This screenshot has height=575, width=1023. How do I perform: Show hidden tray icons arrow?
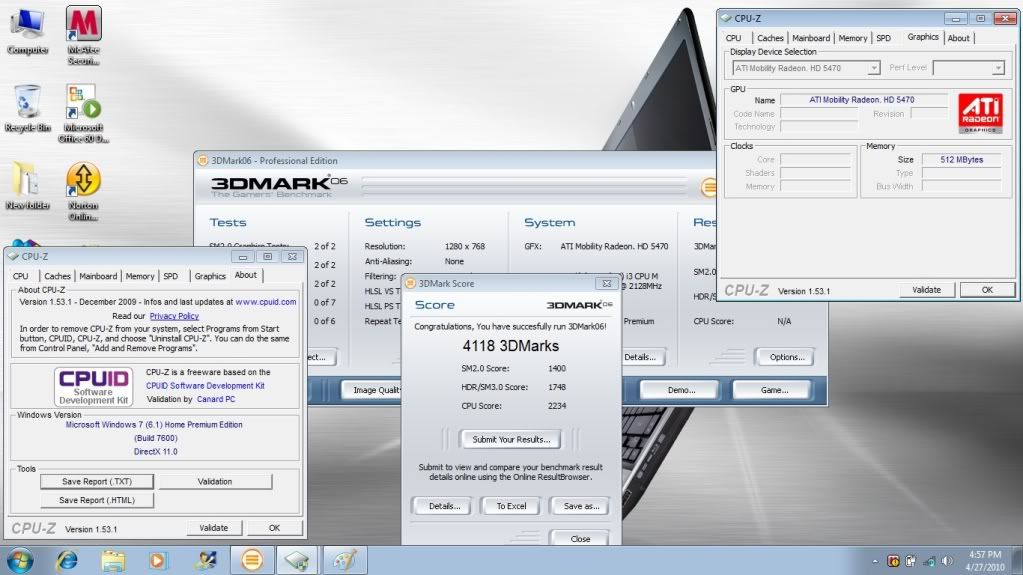pos(875,561)
